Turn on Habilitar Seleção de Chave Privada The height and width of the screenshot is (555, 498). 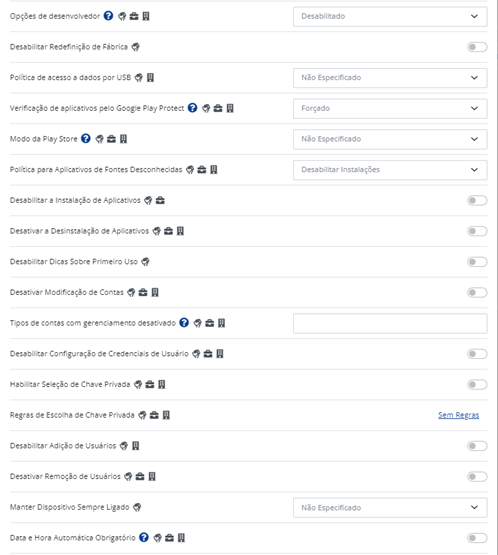[x=477, y=384]
